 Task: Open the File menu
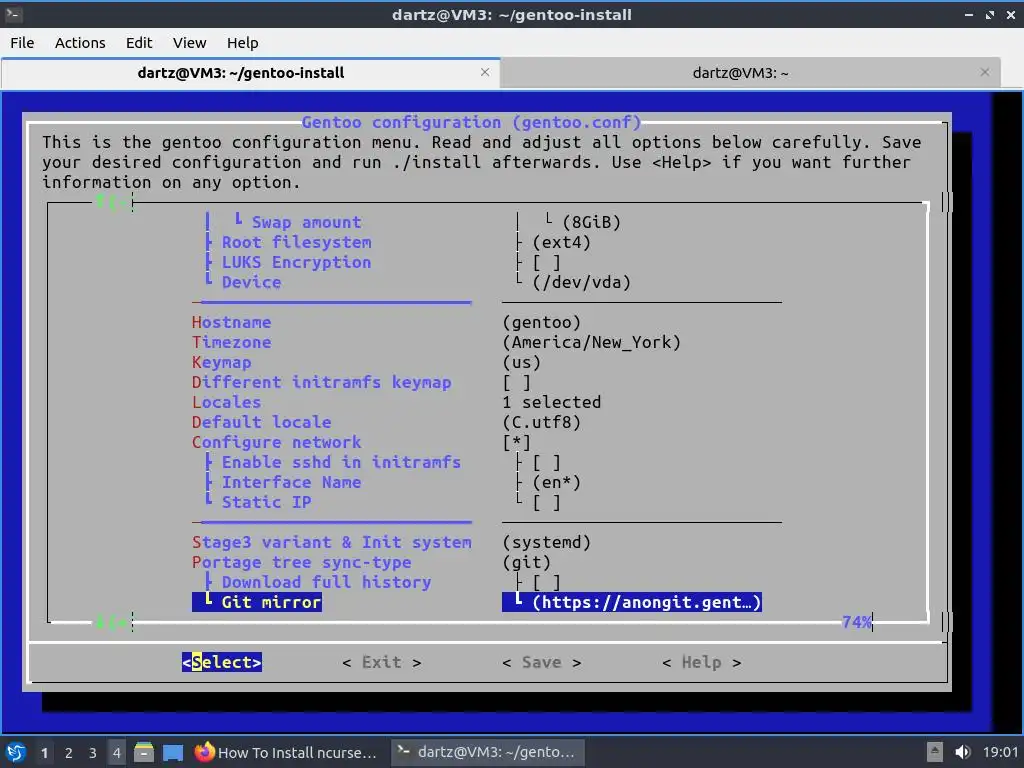22,42
